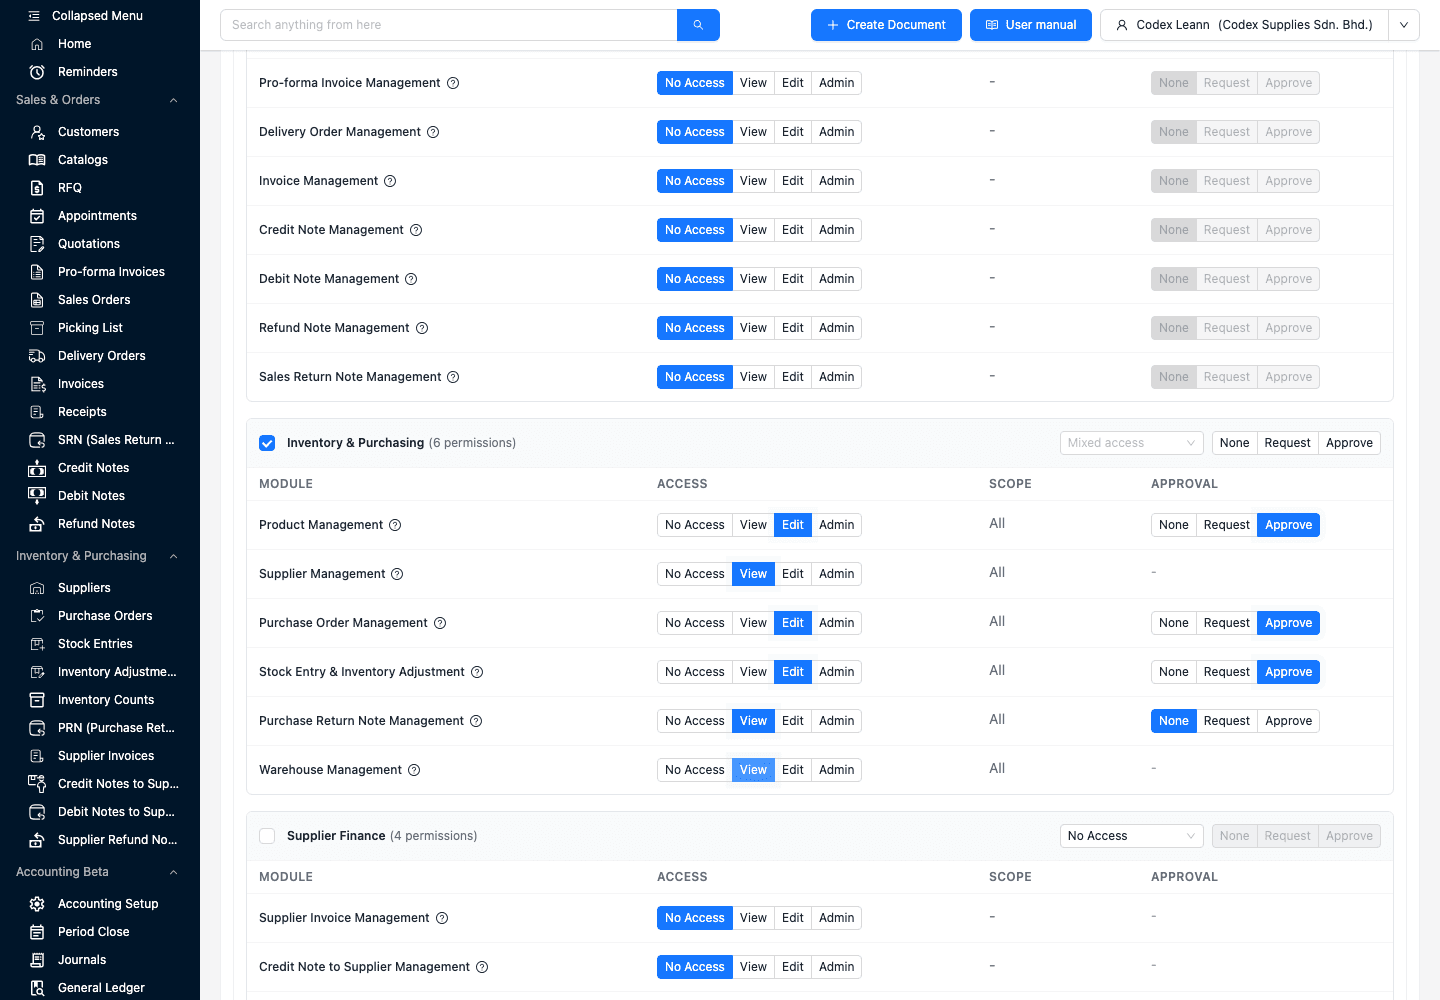
Task: Click the Search anything from here field
Action: pyautogui.click(x=448, y=25)
